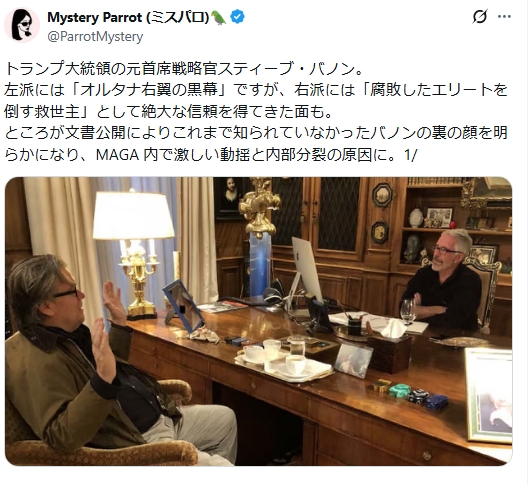Screen dimensions: 528x484
Task: Click the blue verified checkmark badge
Action: coord(238,17)
